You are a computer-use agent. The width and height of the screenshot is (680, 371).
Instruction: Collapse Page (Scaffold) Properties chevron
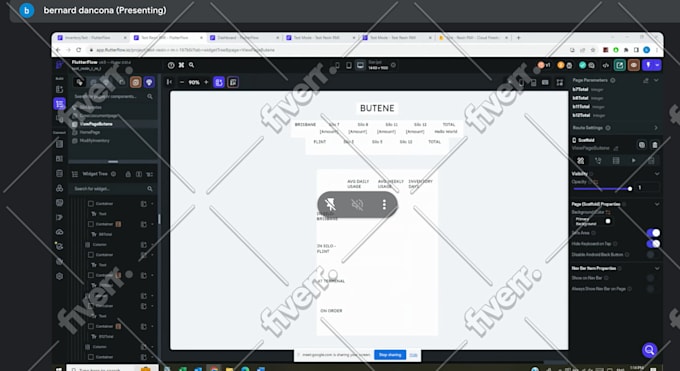click(657, 204)
